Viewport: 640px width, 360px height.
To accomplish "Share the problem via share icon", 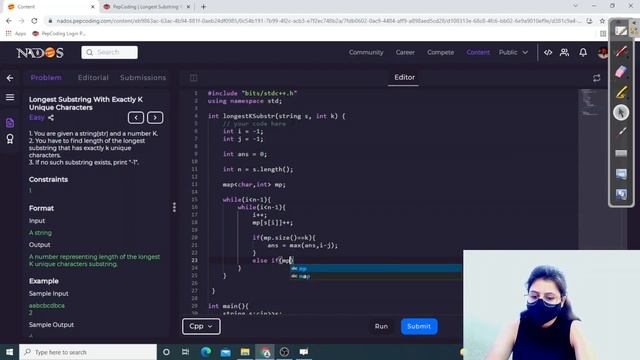I will (51, 118).
